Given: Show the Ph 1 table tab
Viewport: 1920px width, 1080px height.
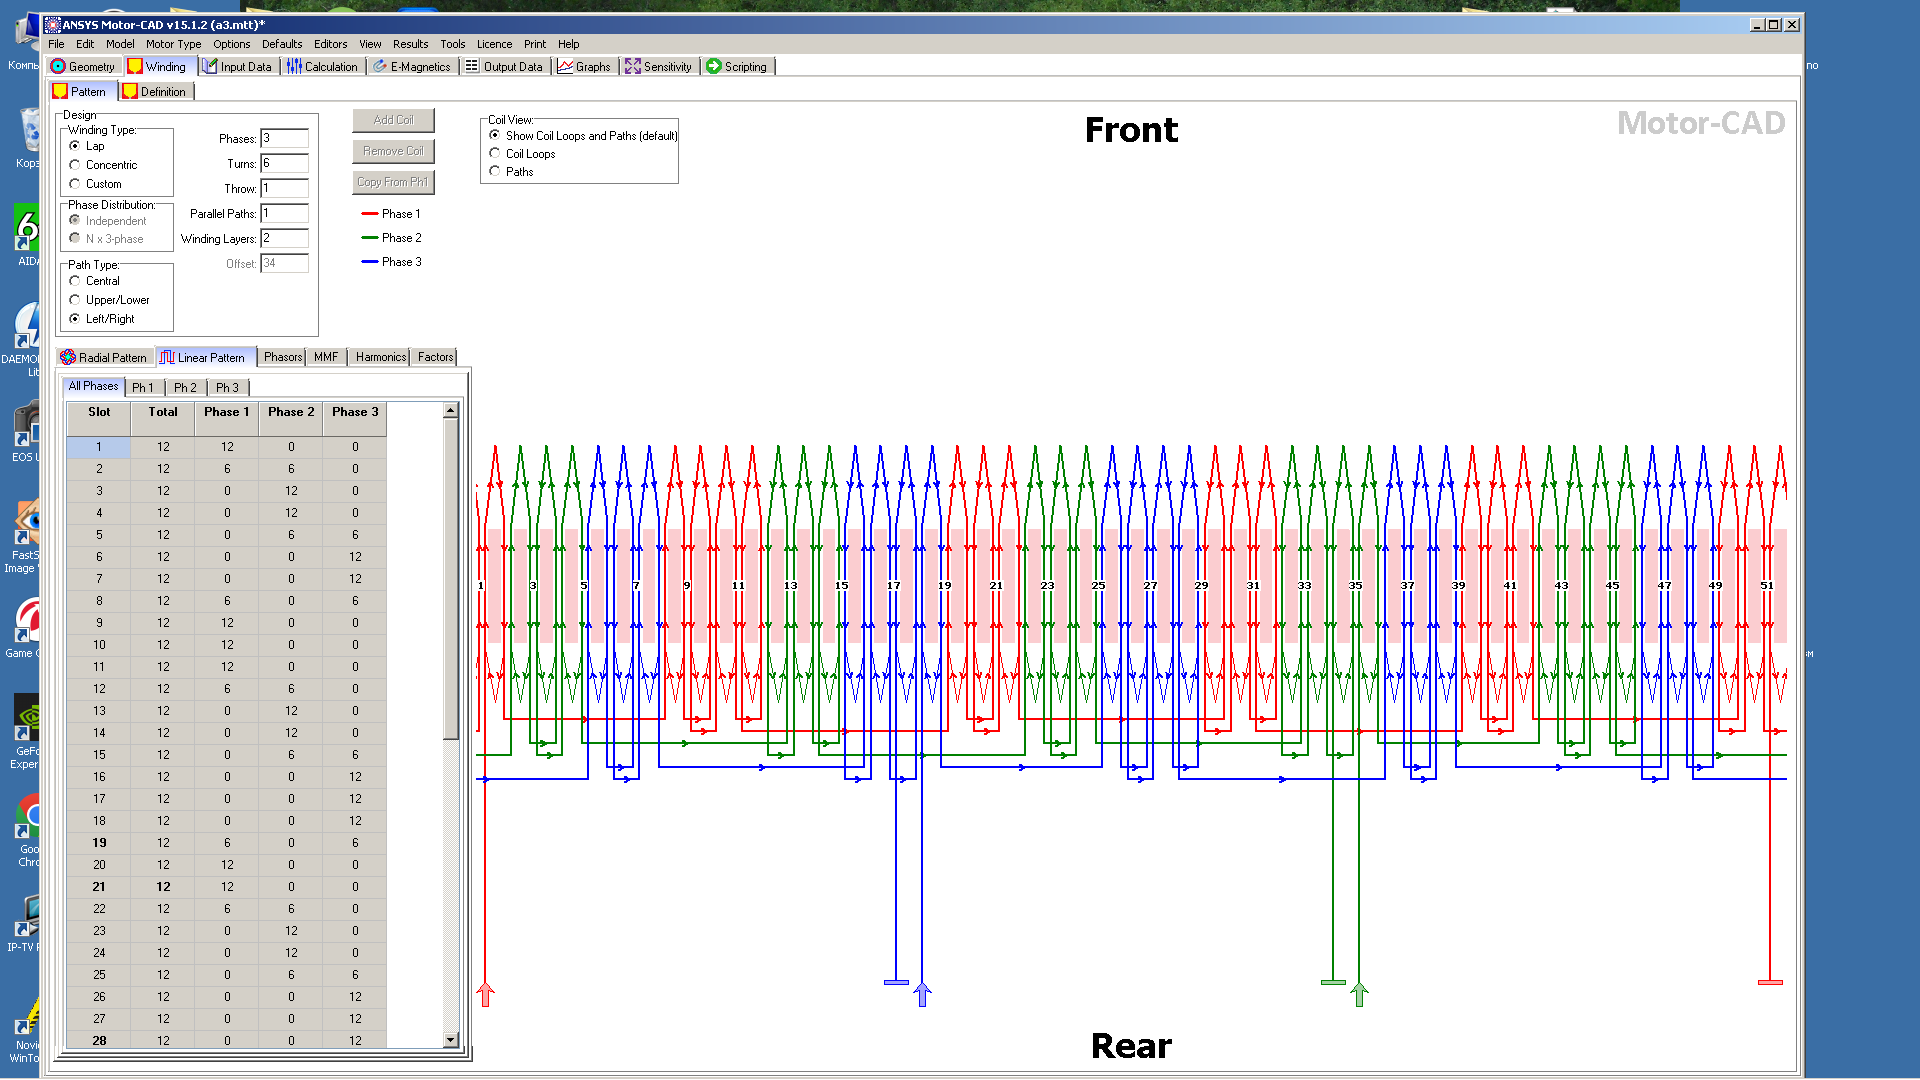Looking at the screenshot, I should [143, 388].
